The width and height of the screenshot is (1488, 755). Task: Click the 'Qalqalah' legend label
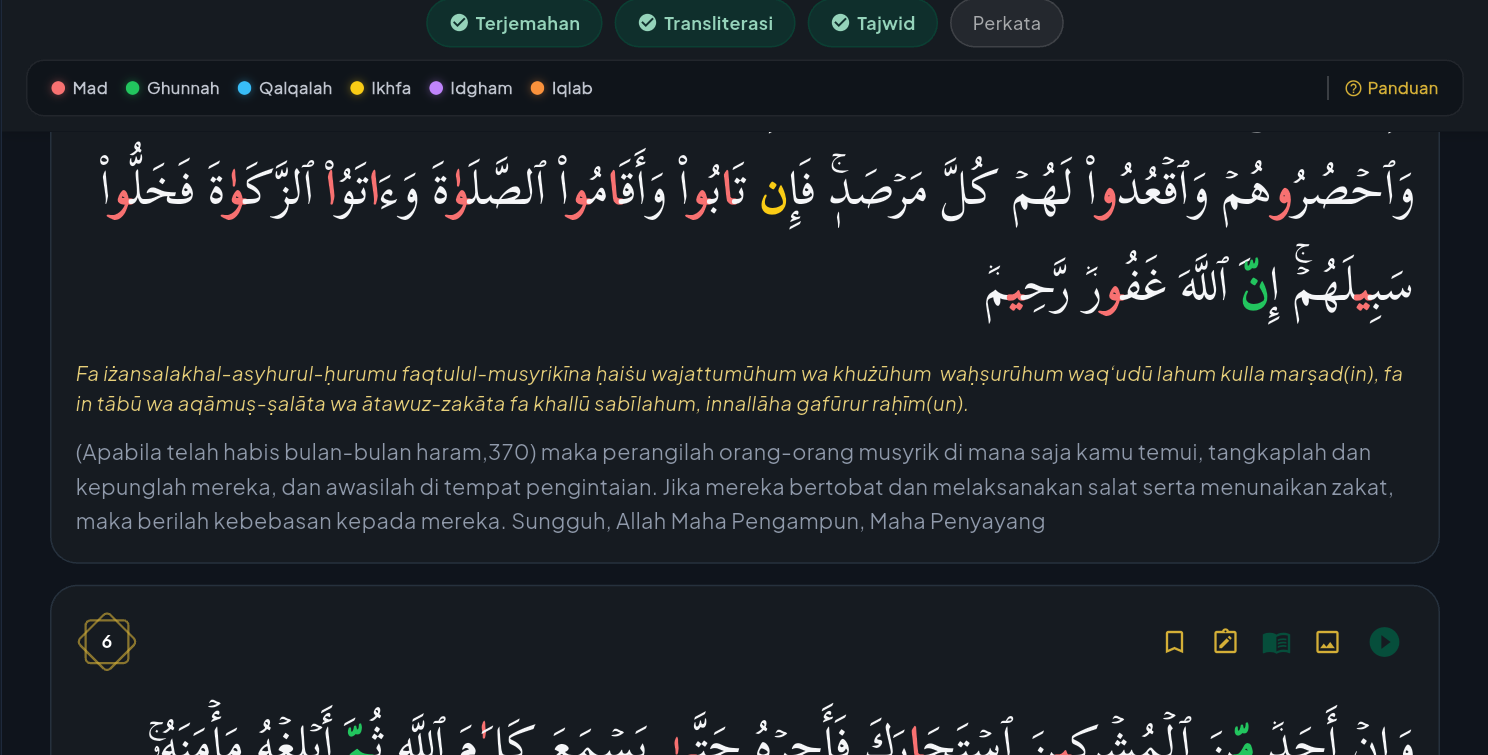click(295, 88)
